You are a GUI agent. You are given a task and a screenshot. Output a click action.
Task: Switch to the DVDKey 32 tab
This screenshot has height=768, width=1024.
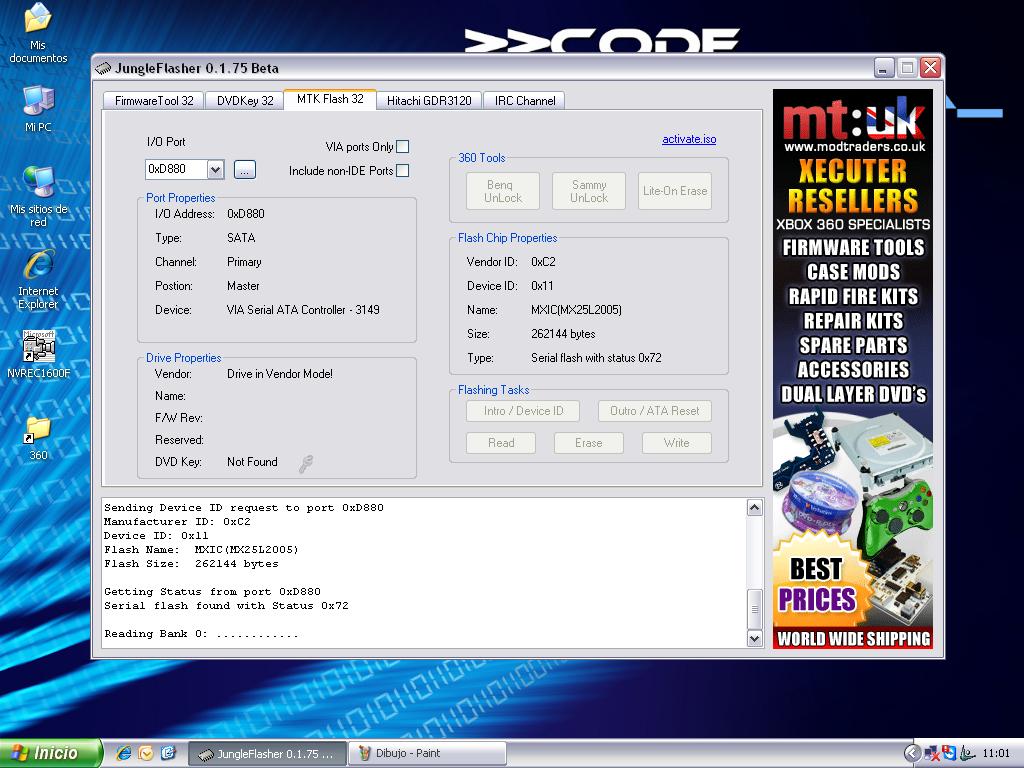[x=245, y=101]
